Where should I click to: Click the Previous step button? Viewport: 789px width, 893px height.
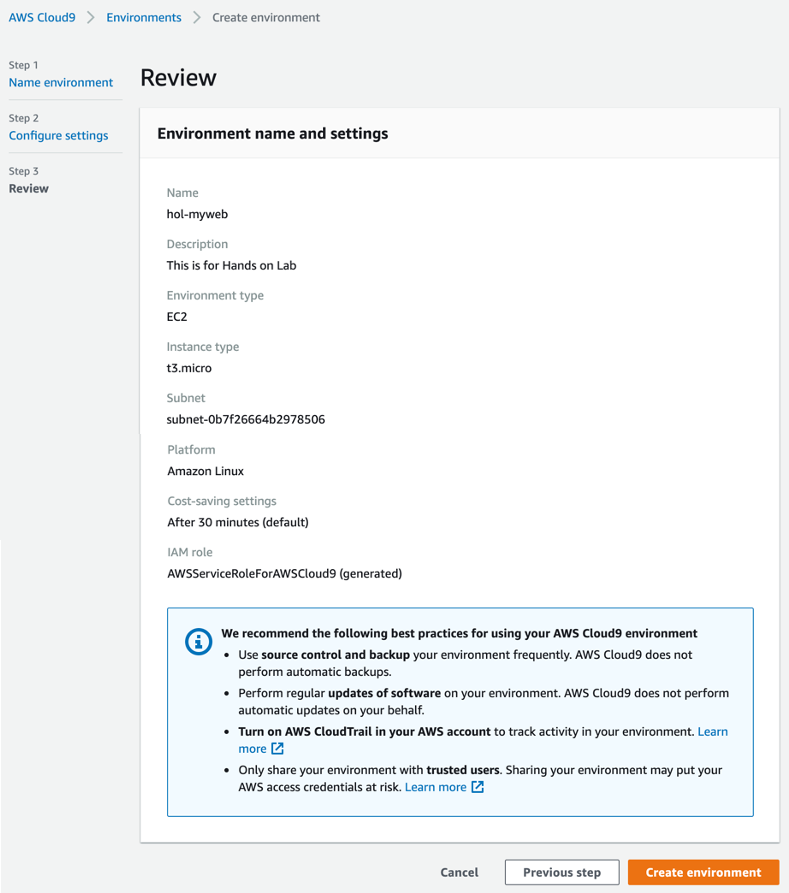click(x=562, y=872)
